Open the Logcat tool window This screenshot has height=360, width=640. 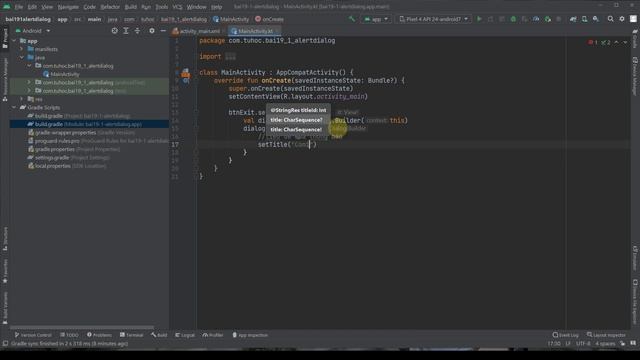[185, 335]
